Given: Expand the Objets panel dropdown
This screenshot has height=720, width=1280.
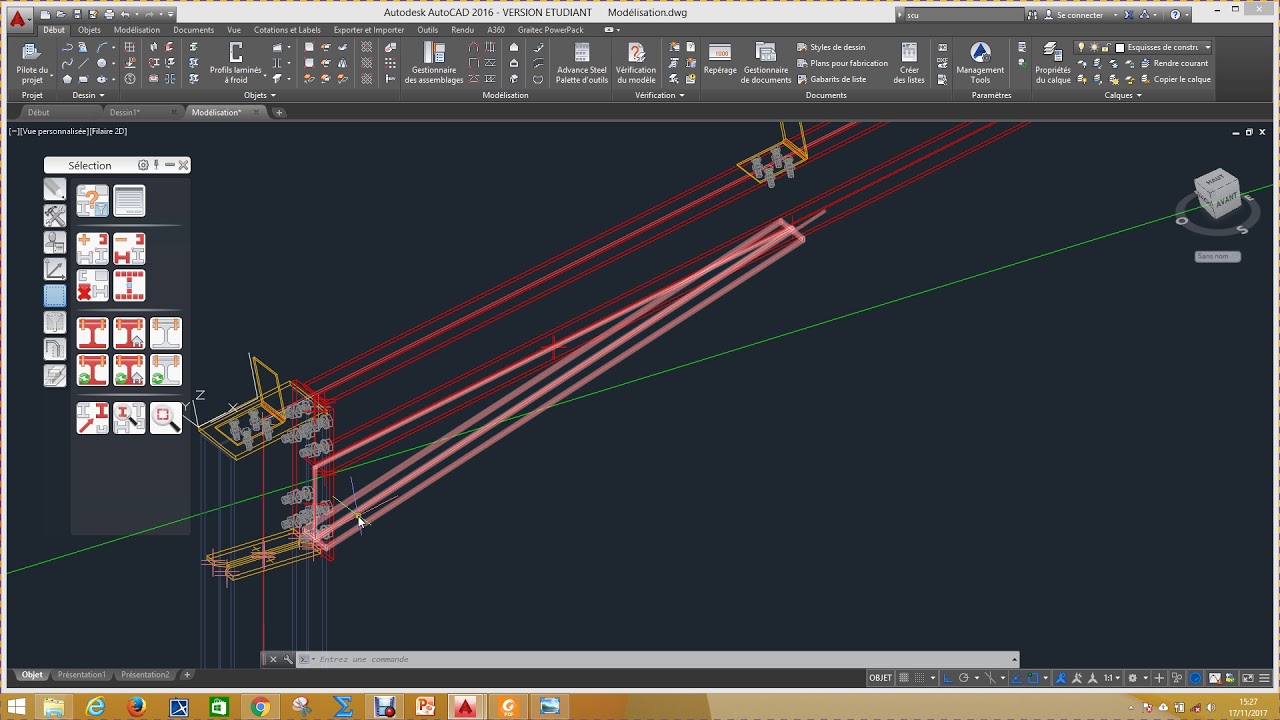Looking at the screenshot, I should (x=259, y=95).
